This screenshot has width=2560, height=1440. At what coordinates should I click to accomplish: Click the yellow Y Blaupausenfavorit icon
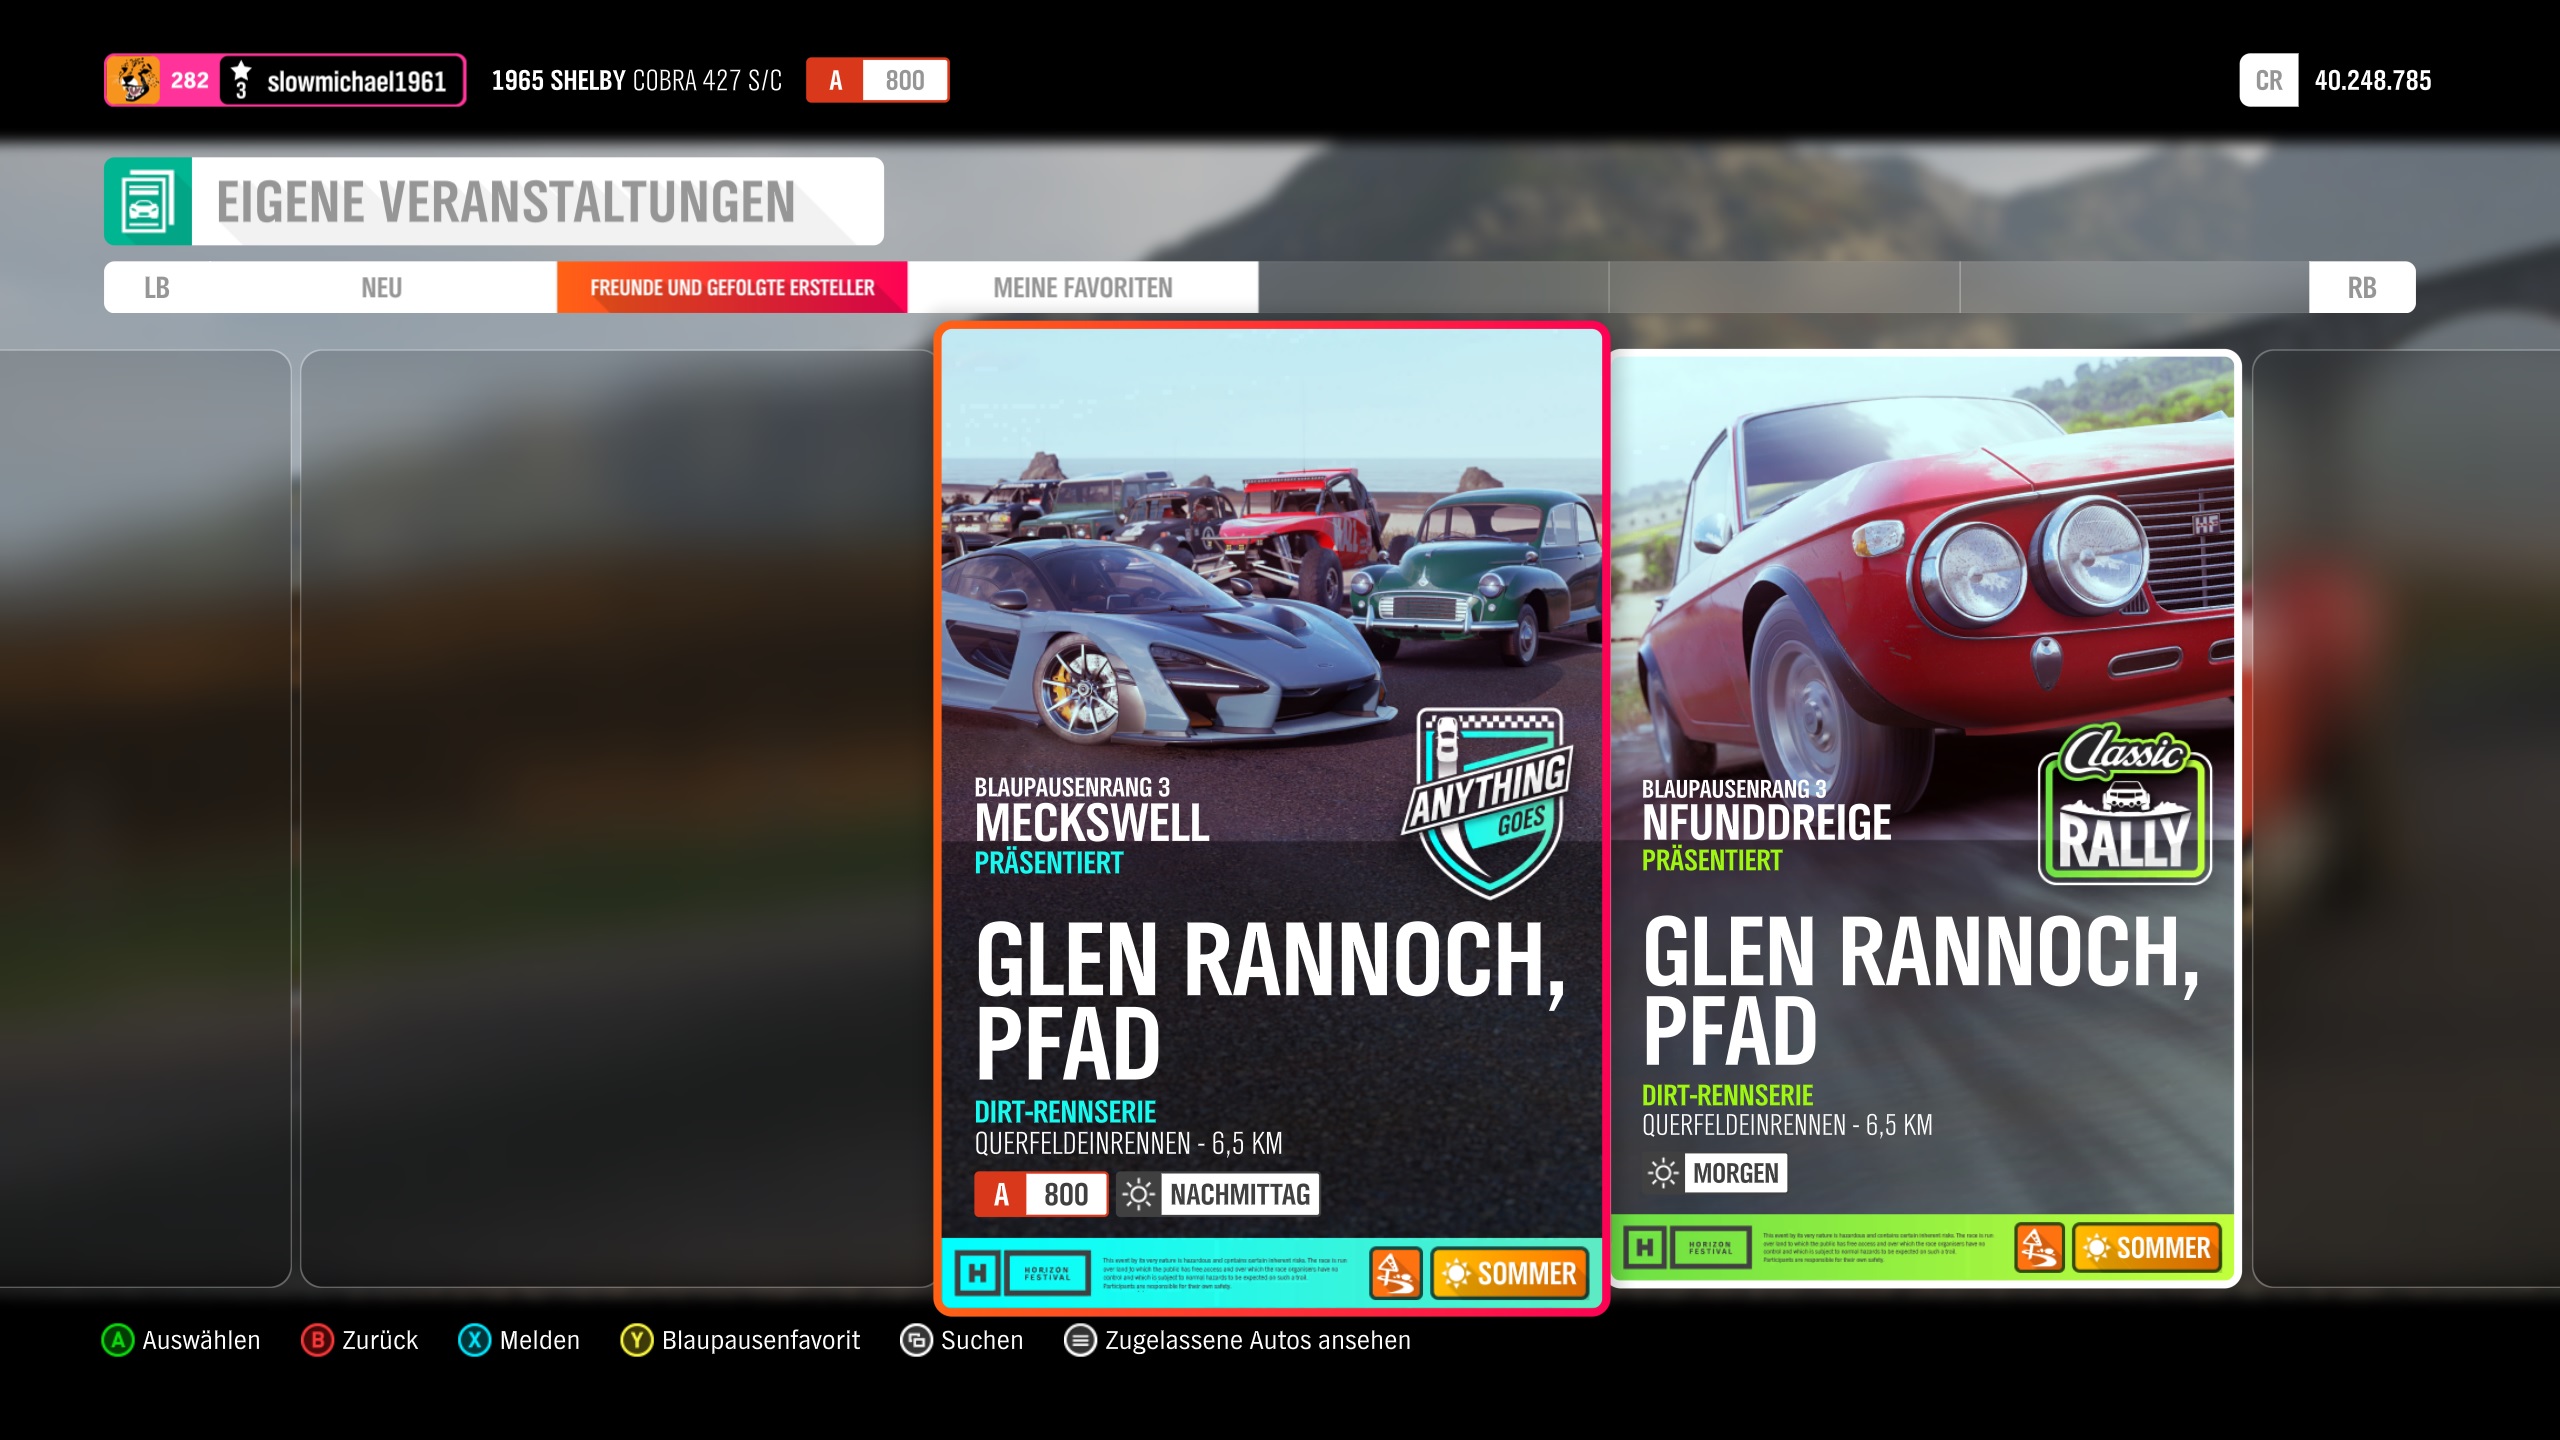click(636, 1340)
